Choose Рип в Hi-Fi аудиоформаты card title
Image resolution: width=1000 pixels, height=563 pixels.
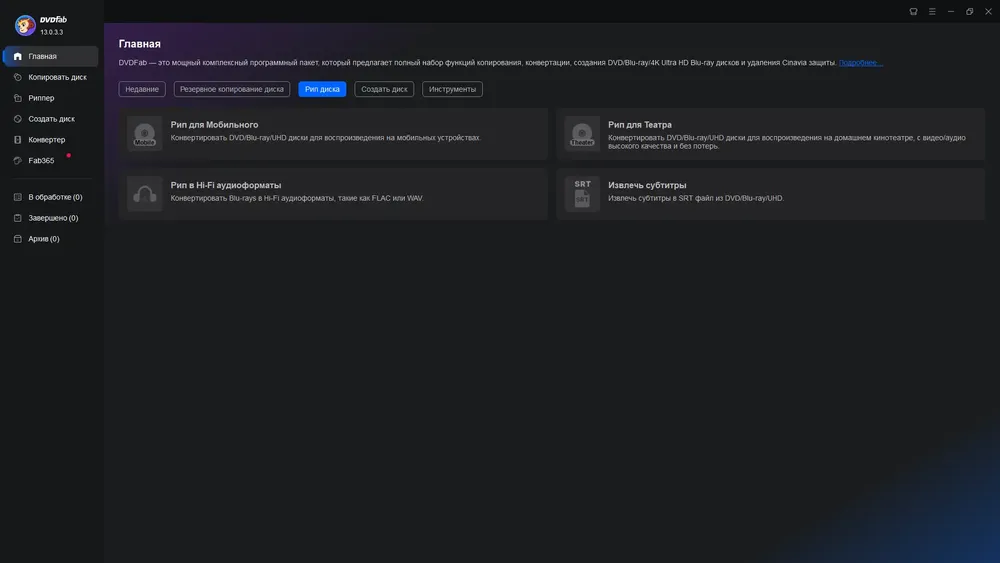[226, 186]
